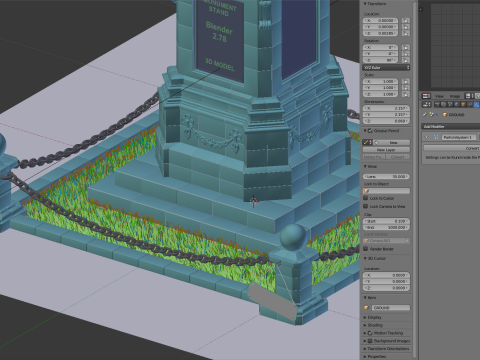Viewport: 480px width, 360px height.
Task: Toggle the Background Images checkbox
Action: [x=370, y=341]
